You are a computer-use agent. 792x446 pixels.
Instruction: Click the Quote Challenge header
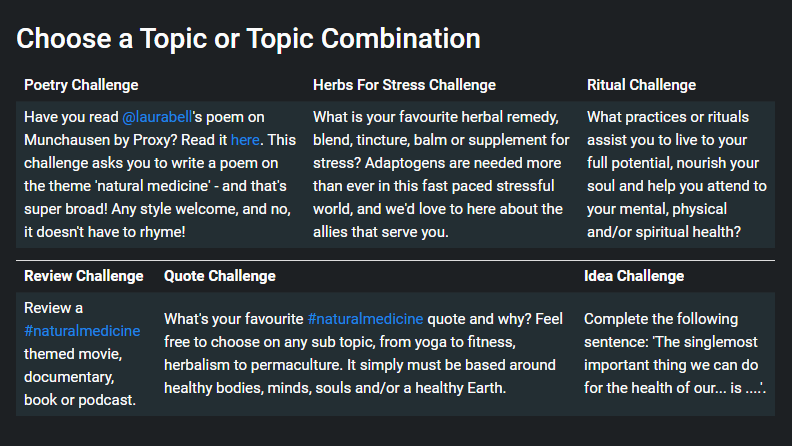(220, 276)
